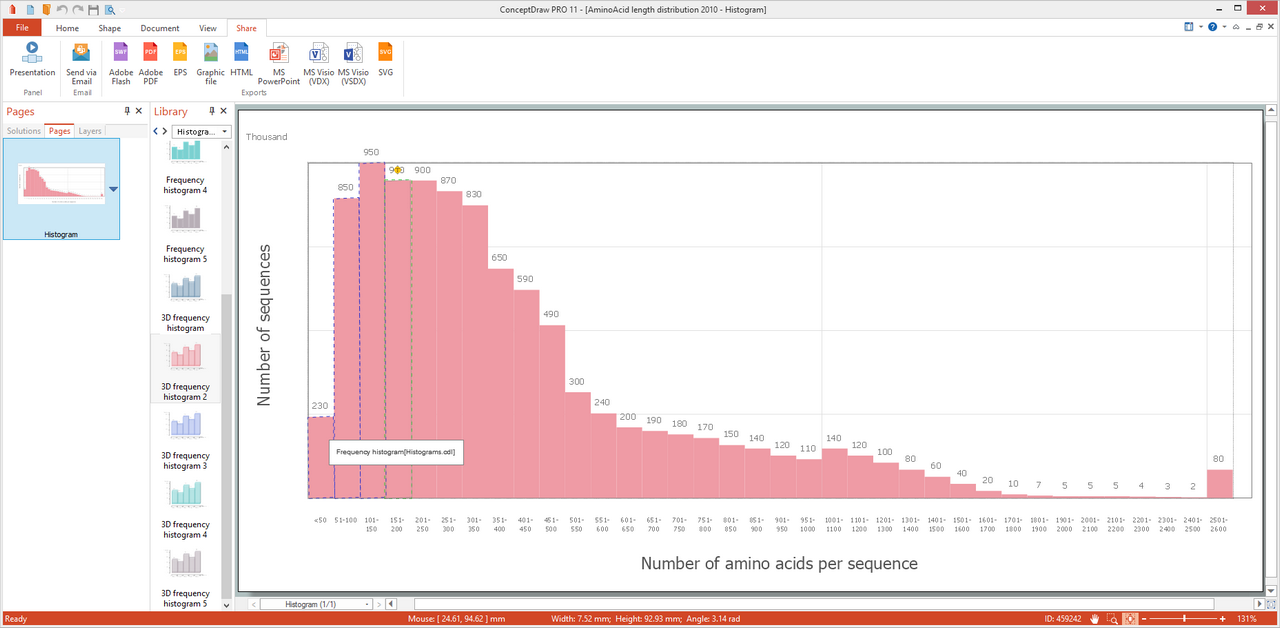The height and width of the screenshot is (628, 1280).
Task: Click the fit-to-window icon in status bar
Action: (x=1130, y=619)
